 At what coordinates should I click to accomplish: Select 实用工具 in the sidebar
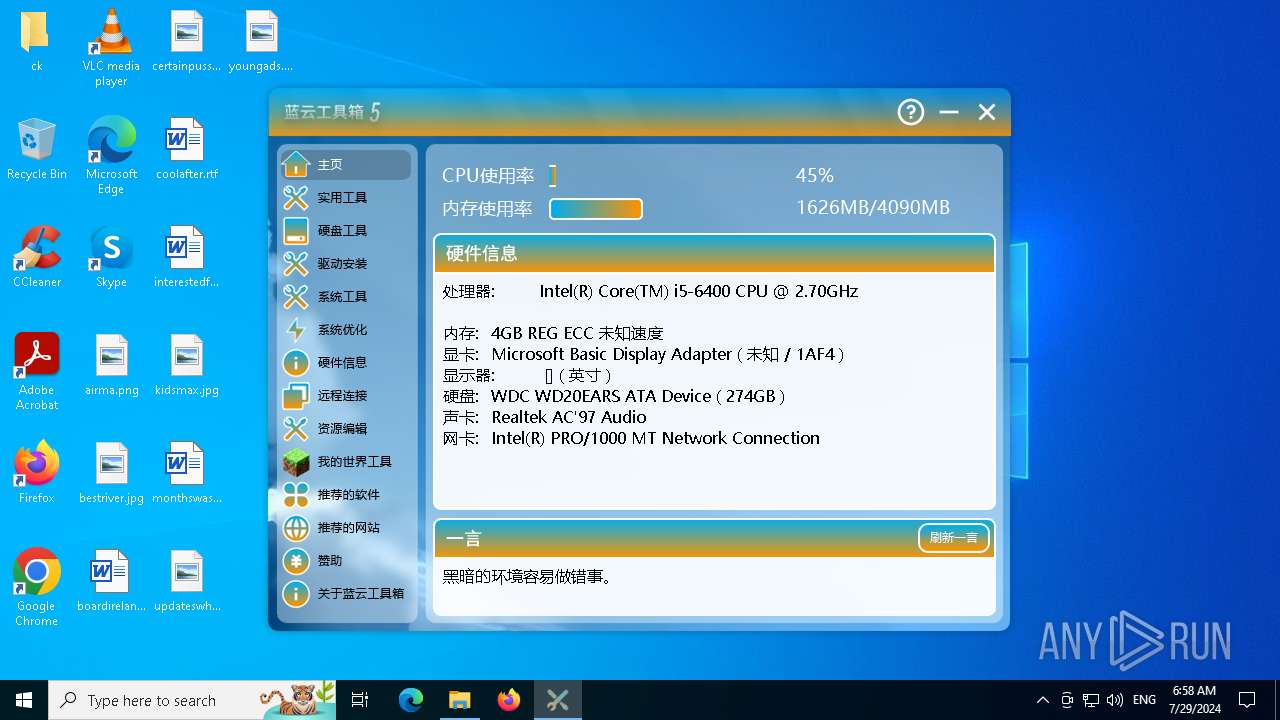(345, 198)
